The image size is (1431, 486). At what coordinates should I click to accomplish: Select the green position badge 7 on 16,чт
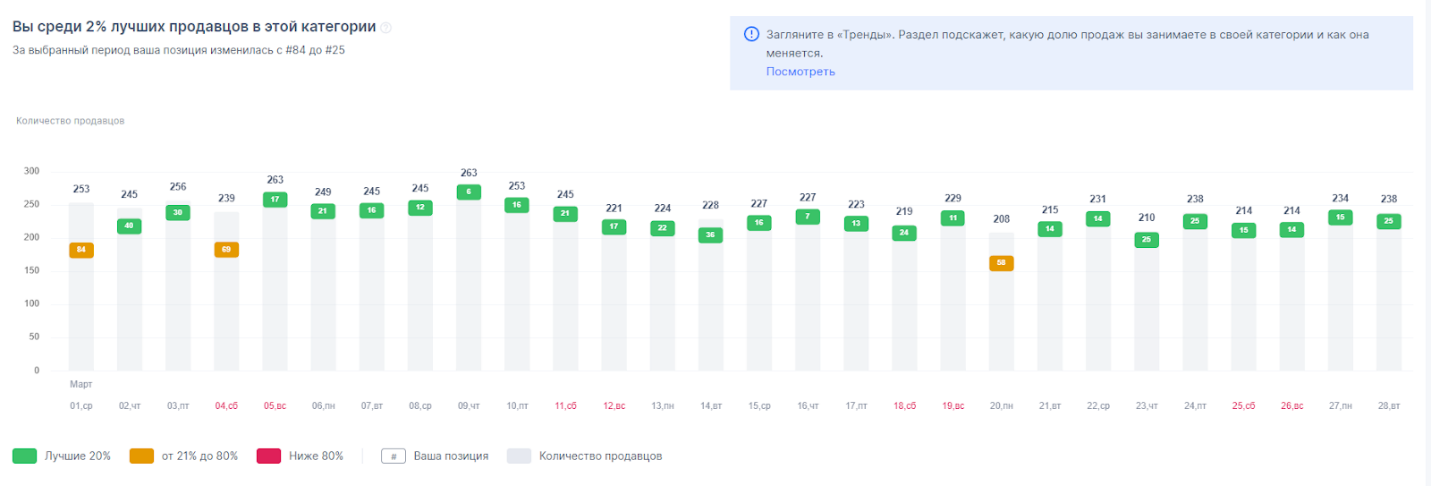[808, 217]
